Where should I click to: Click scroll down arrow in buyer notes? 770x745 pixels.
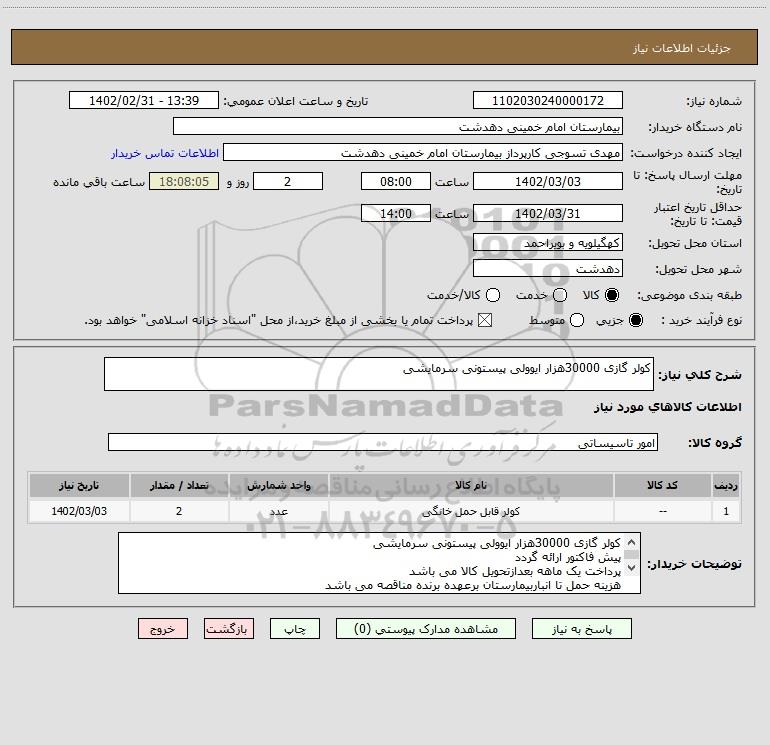[632, 568]
